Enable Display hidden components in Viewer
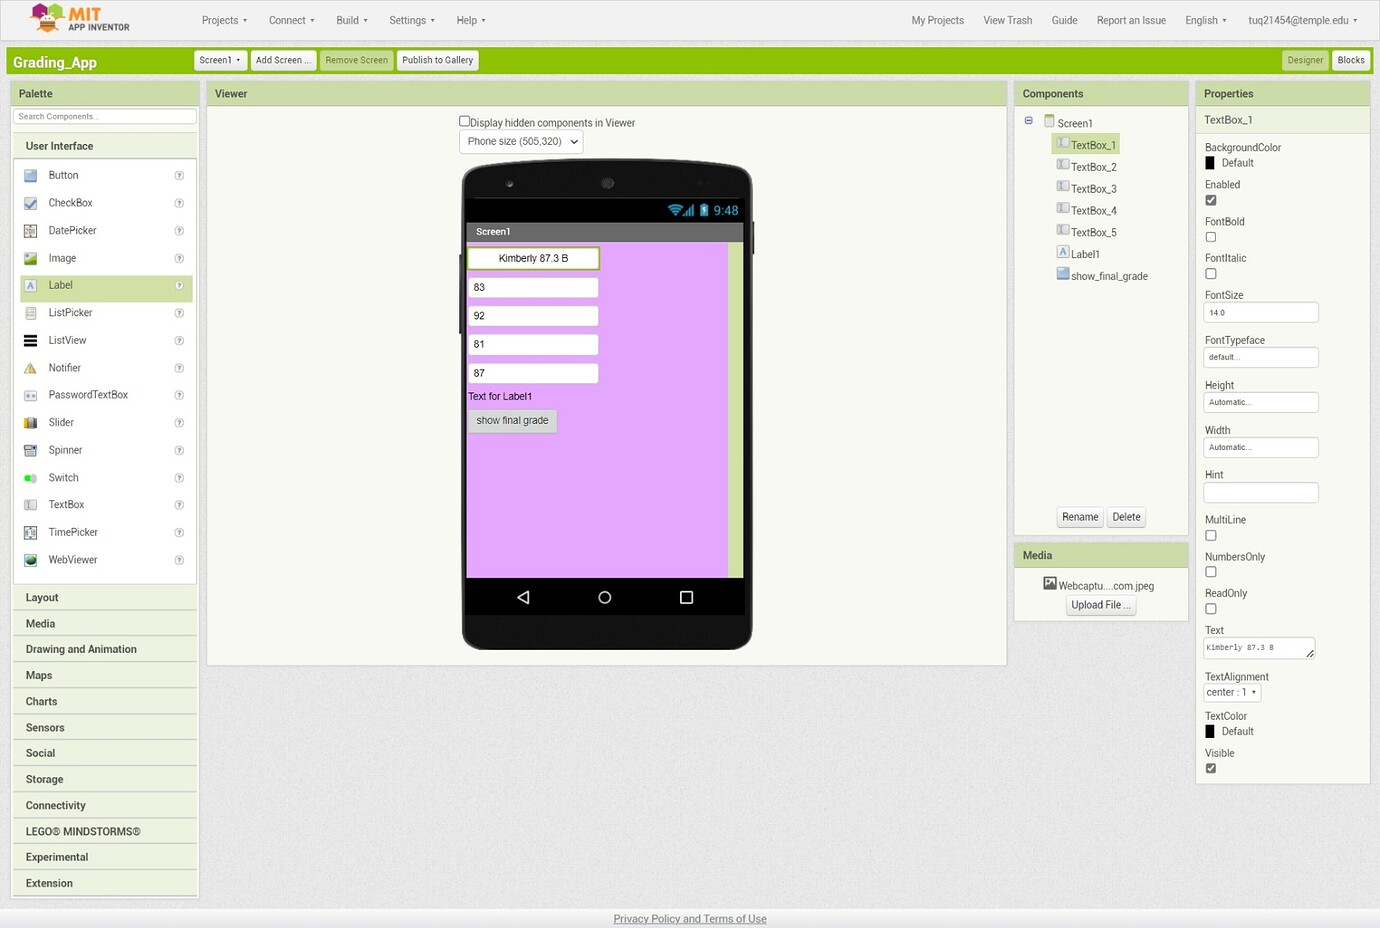1380x928 pixels. 464,120
